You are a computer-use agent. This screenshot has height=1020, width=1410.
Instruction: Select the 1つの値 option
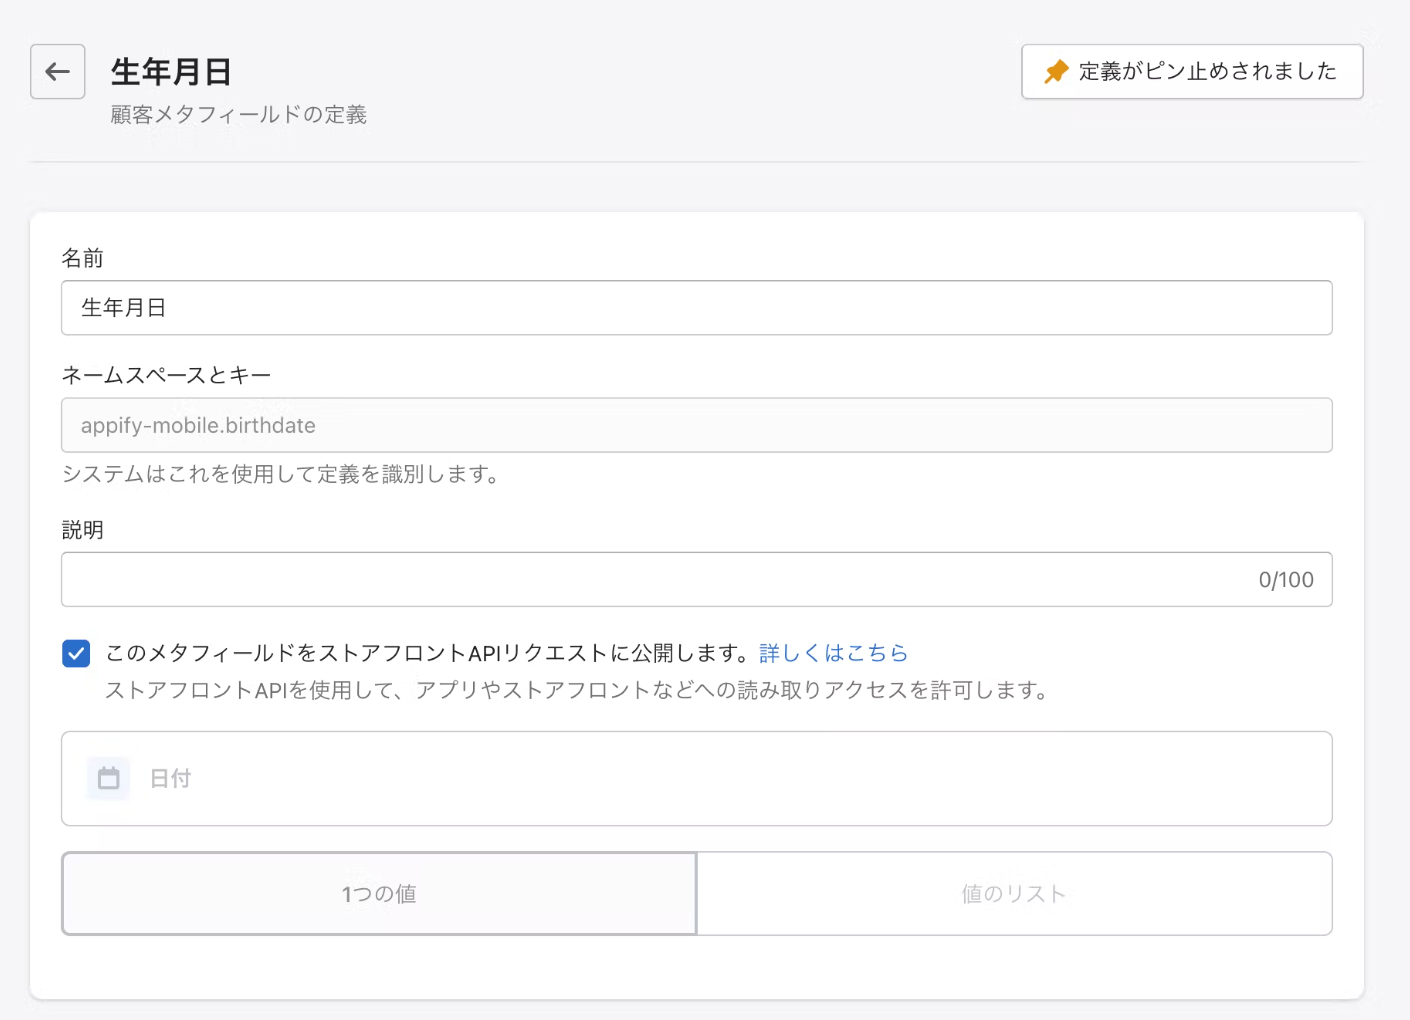(379, 894)
